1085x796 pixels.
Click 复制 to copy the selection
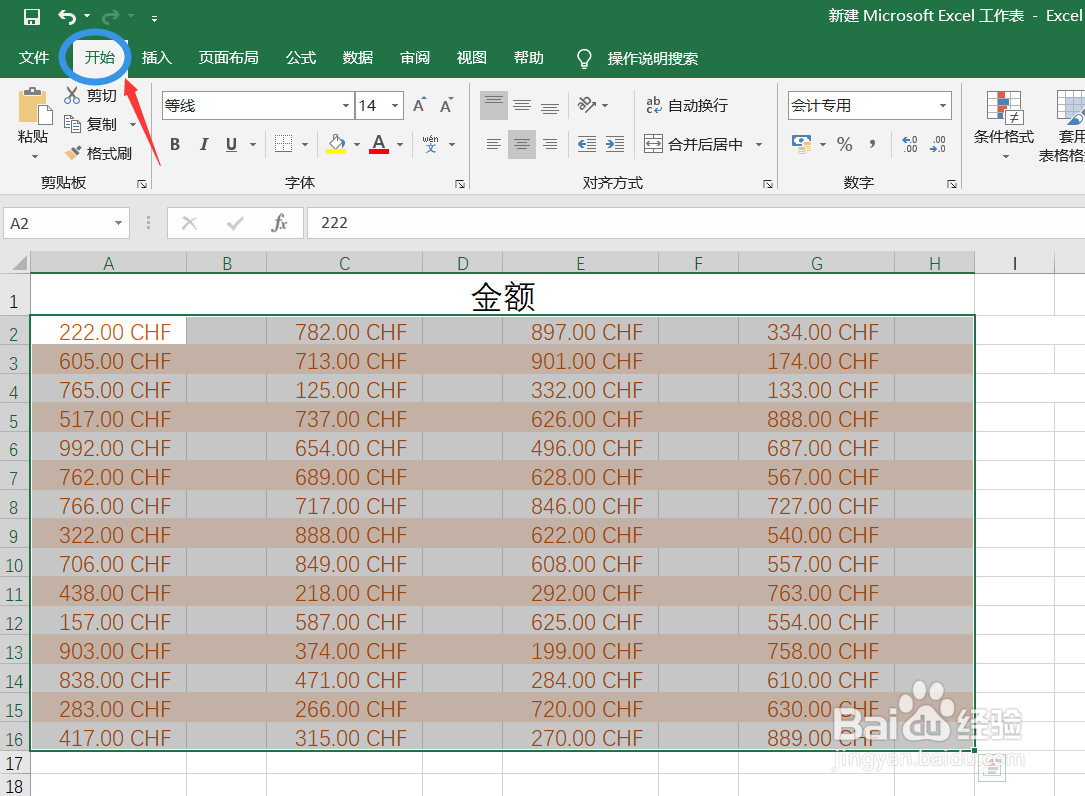[91, 125]
